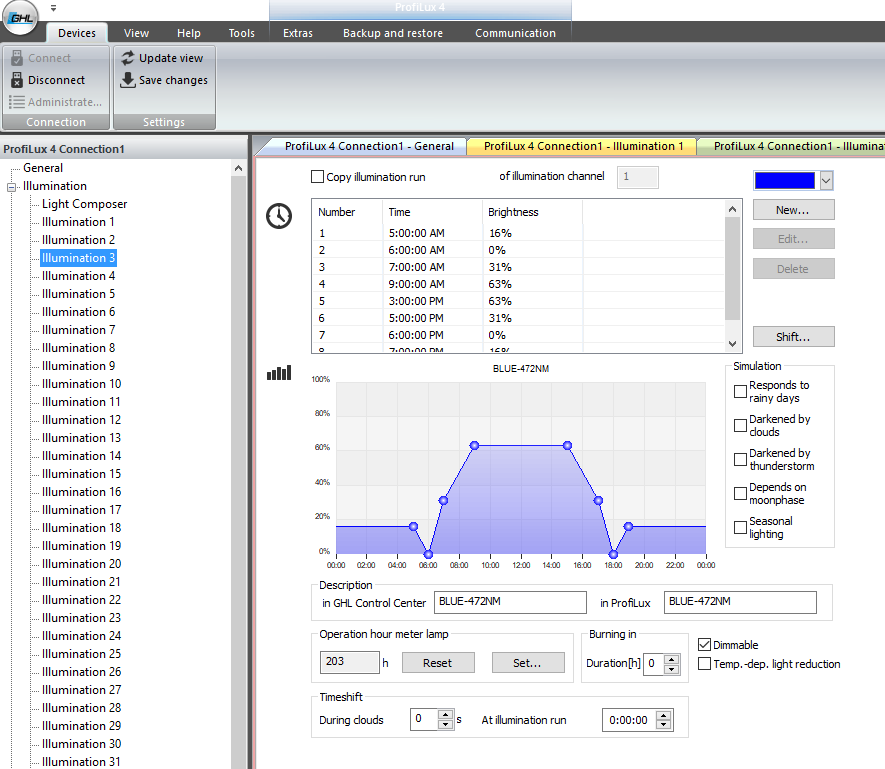
Task: Click the Disconnect icon
Action: 17,80
